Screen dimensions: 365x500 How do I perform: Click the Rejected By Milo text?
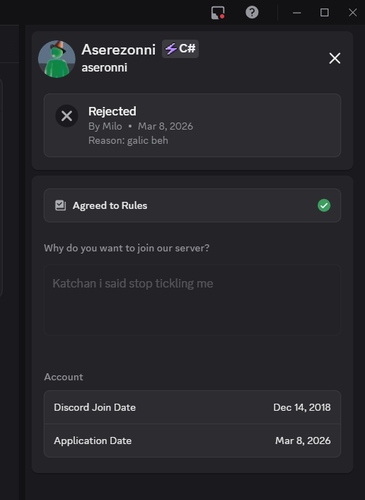tap(105, 126)
